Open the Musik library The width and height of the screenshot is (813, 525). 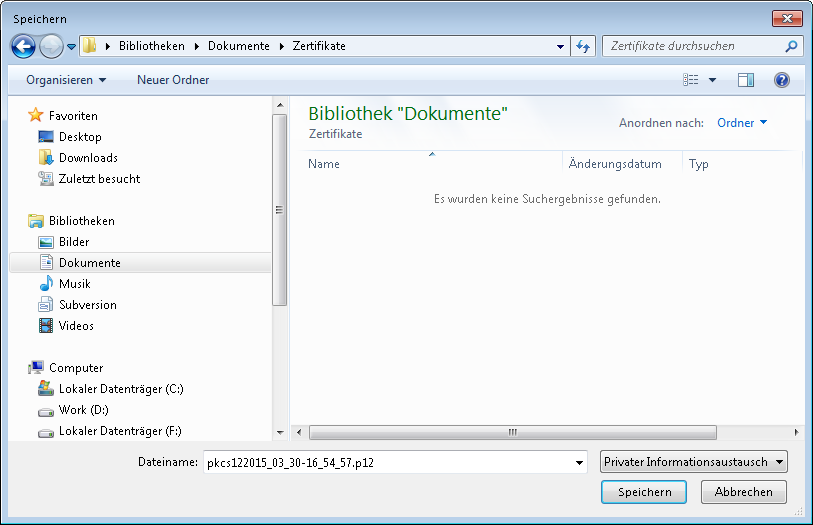coord(75,284)
